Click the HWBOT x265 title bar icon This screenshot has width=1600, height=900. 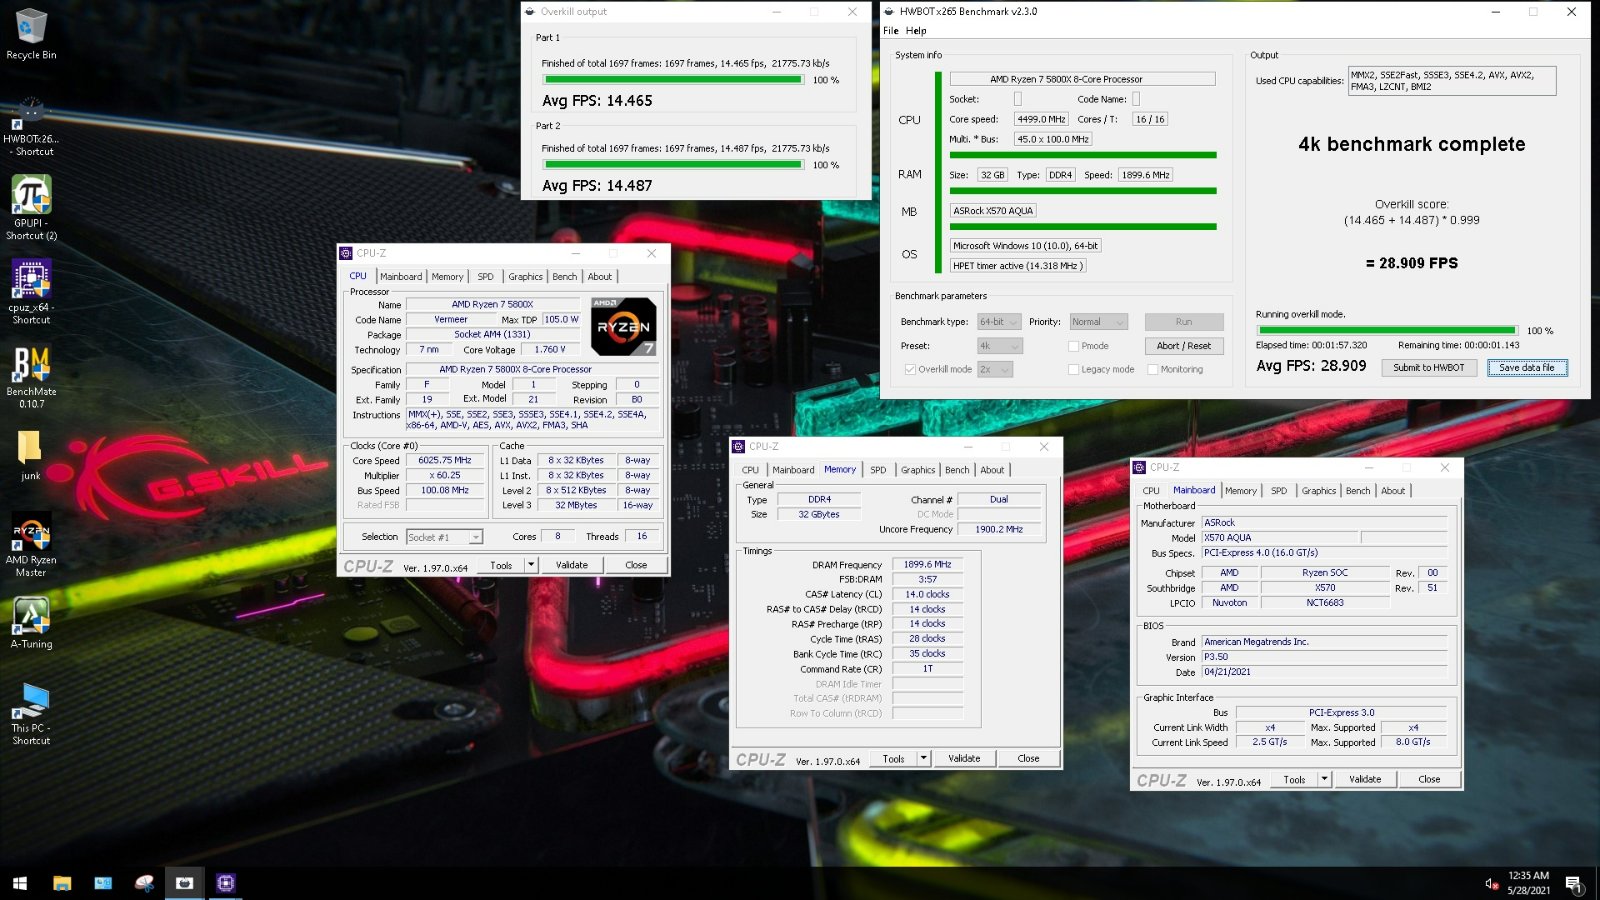tap(889, 12)
